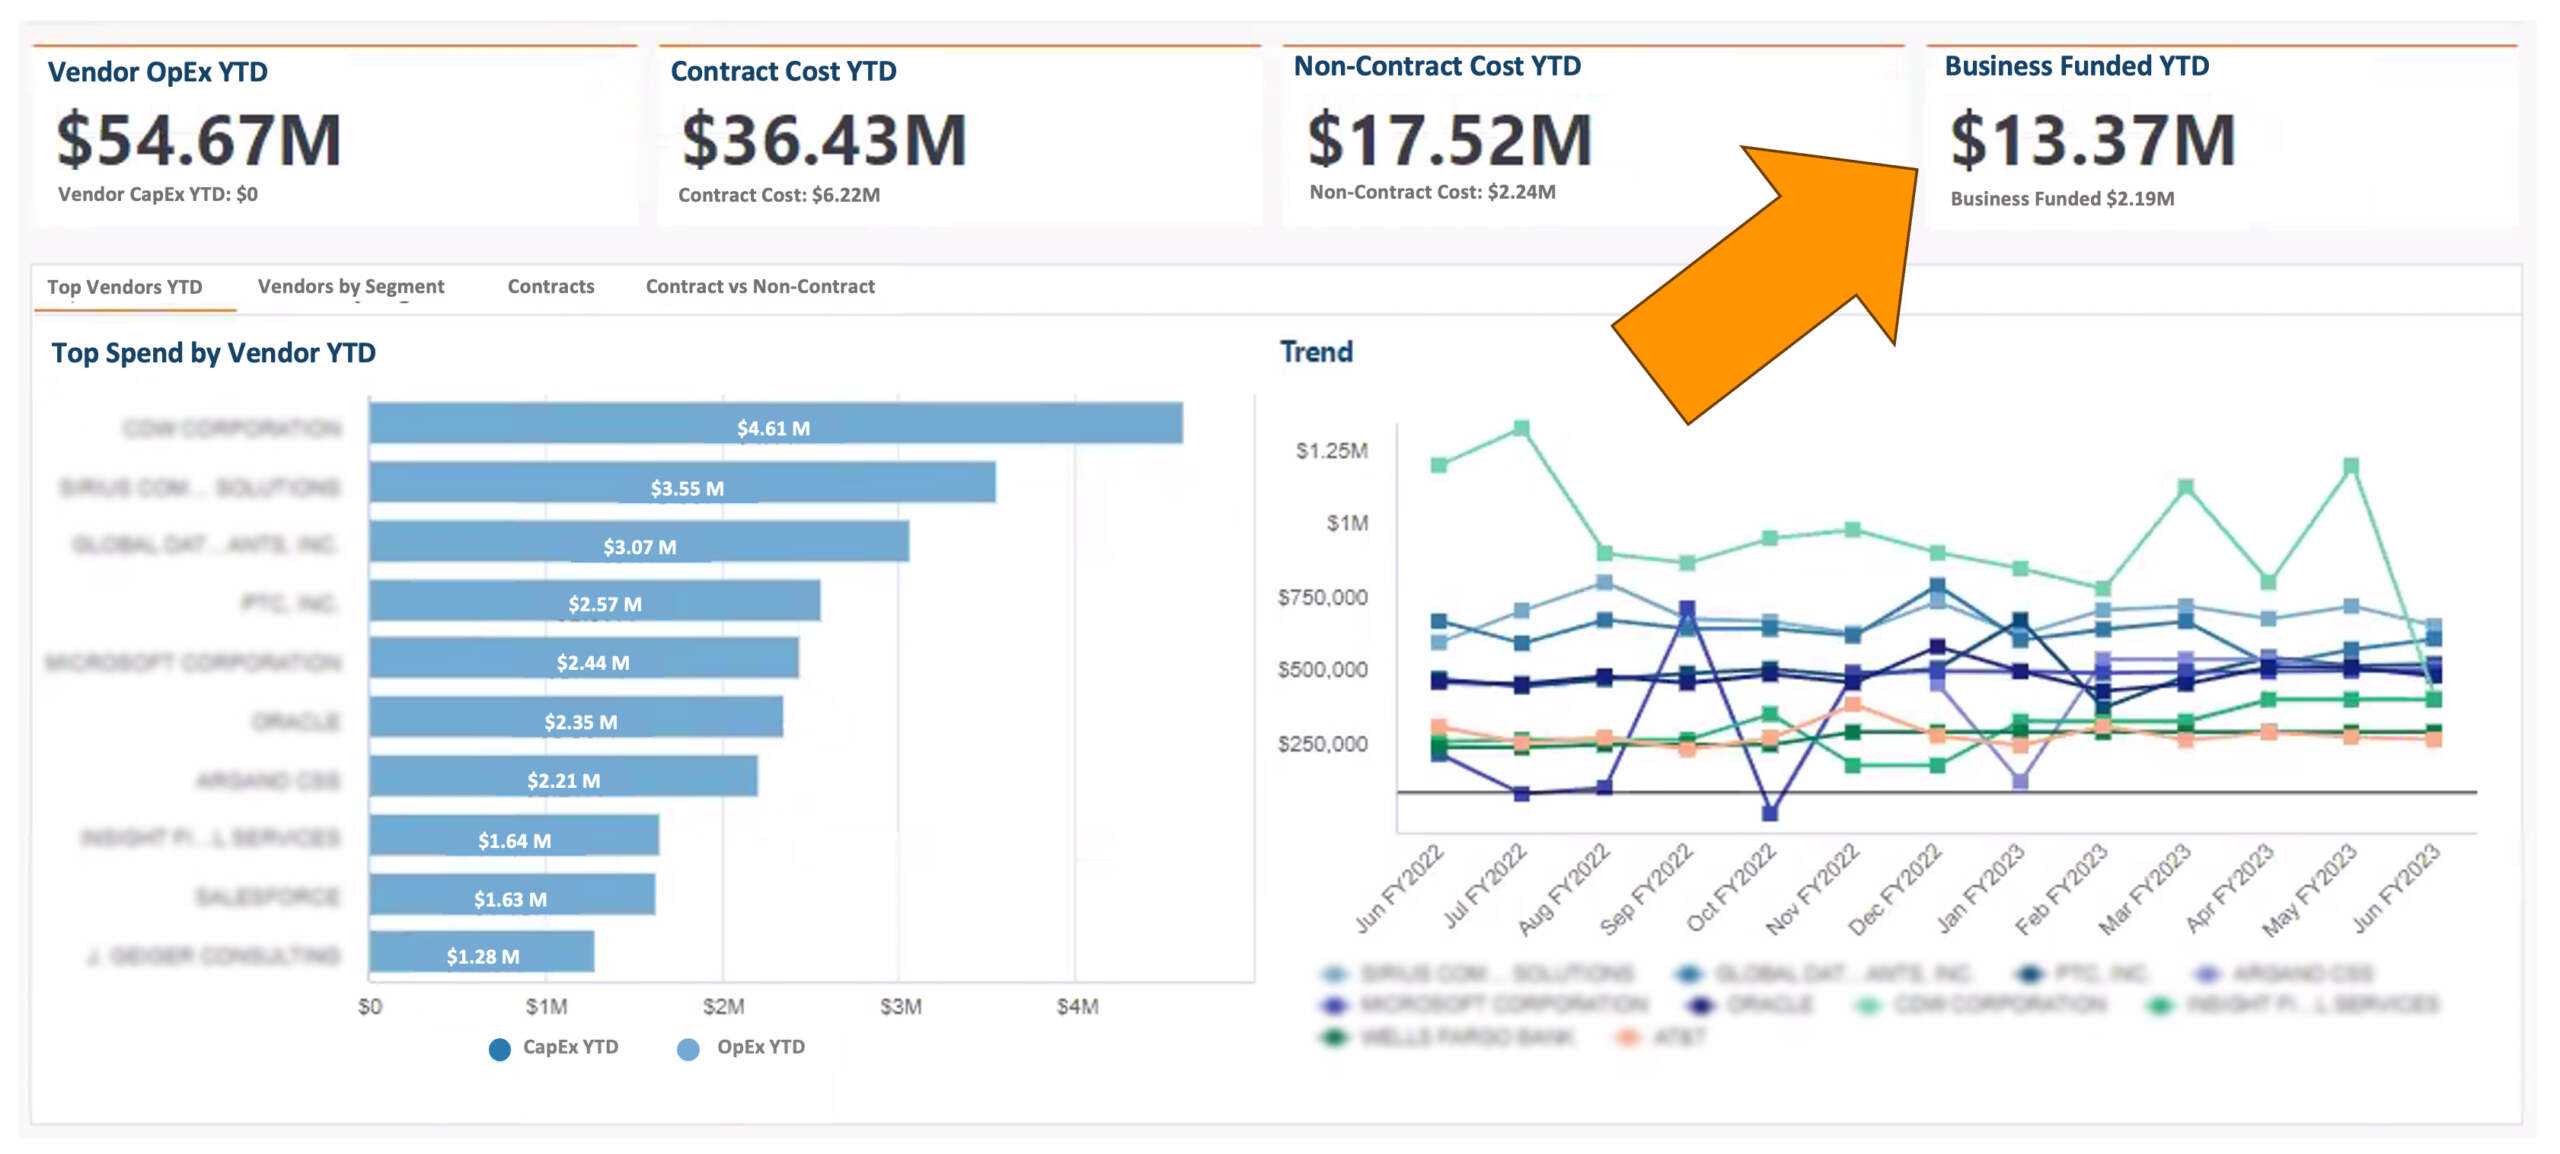Select the $3.55 M vendor bar
This screenshot has height=1154, width=2560.
682,482
